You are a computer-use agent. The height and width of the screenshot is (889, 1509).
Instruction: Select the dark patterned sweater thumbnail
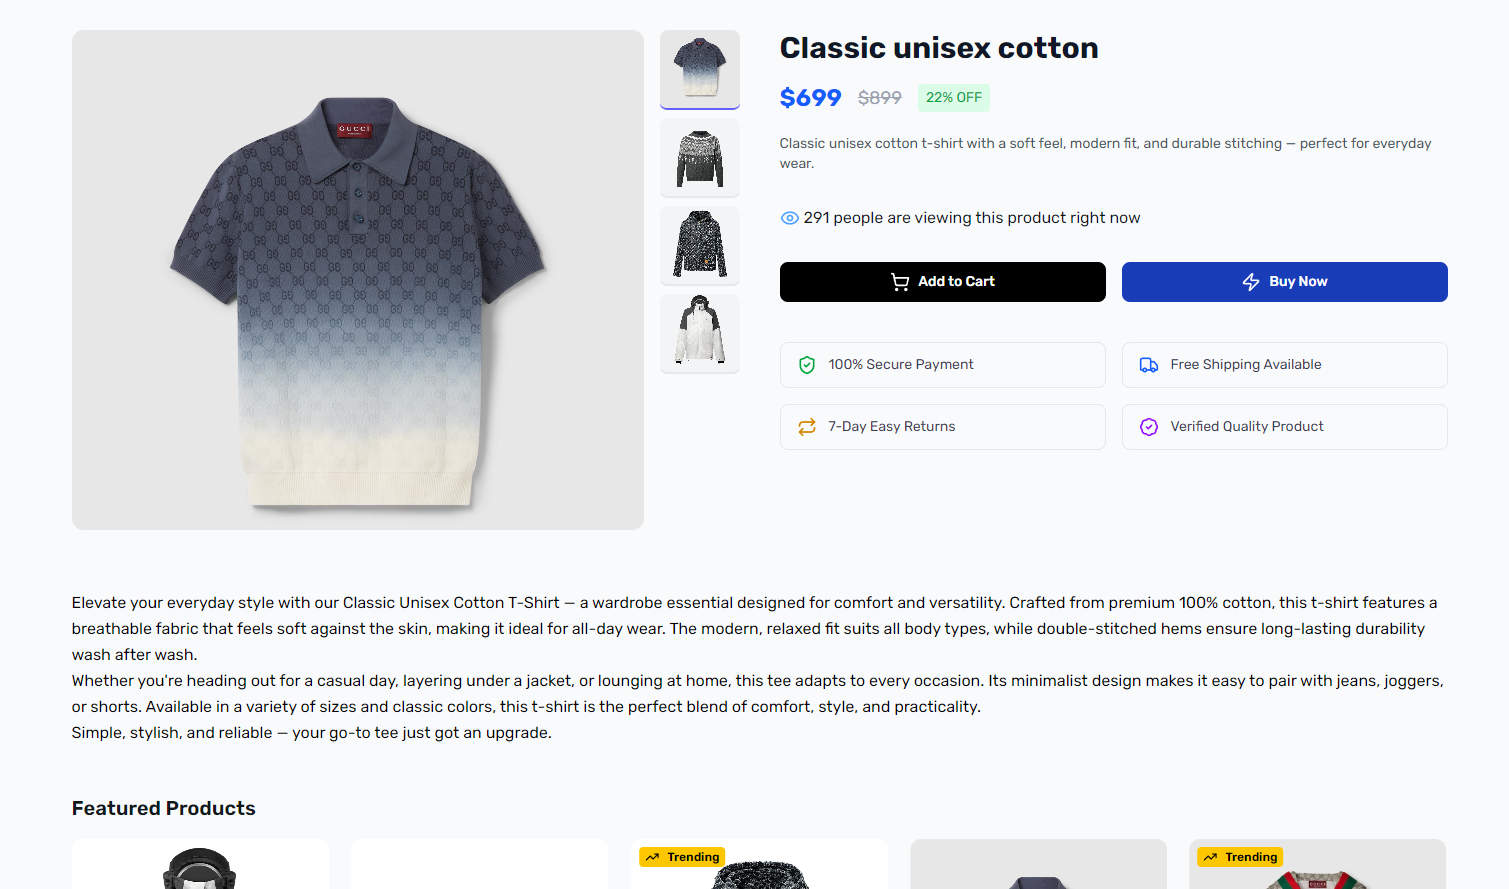[700, 158]
